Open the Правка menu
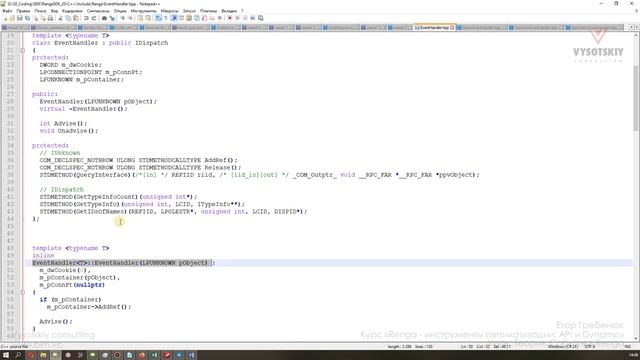This screenshot has height=360, width=640. click(x=23, y=11)
